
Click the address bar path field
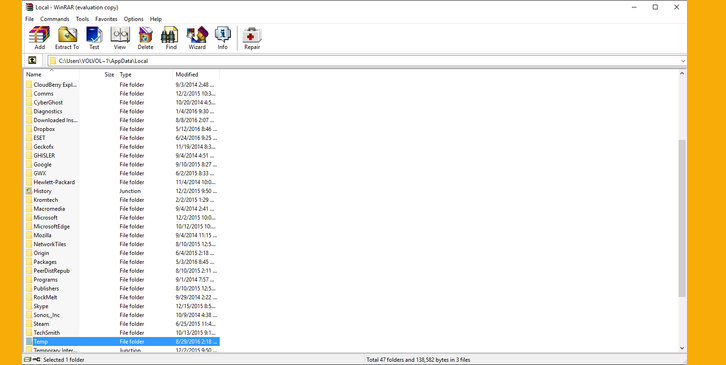[x=363, y=61]
